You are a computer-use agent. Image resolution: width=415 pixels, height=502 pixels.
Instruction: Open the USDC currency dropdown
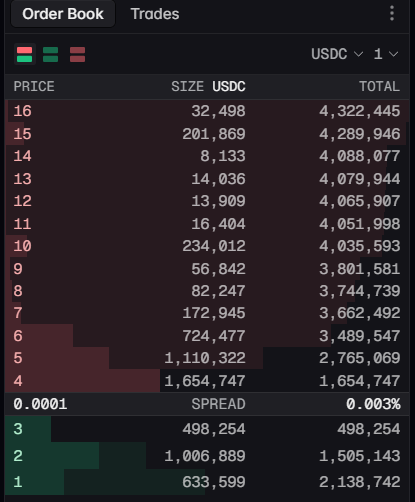click(337, 54)
